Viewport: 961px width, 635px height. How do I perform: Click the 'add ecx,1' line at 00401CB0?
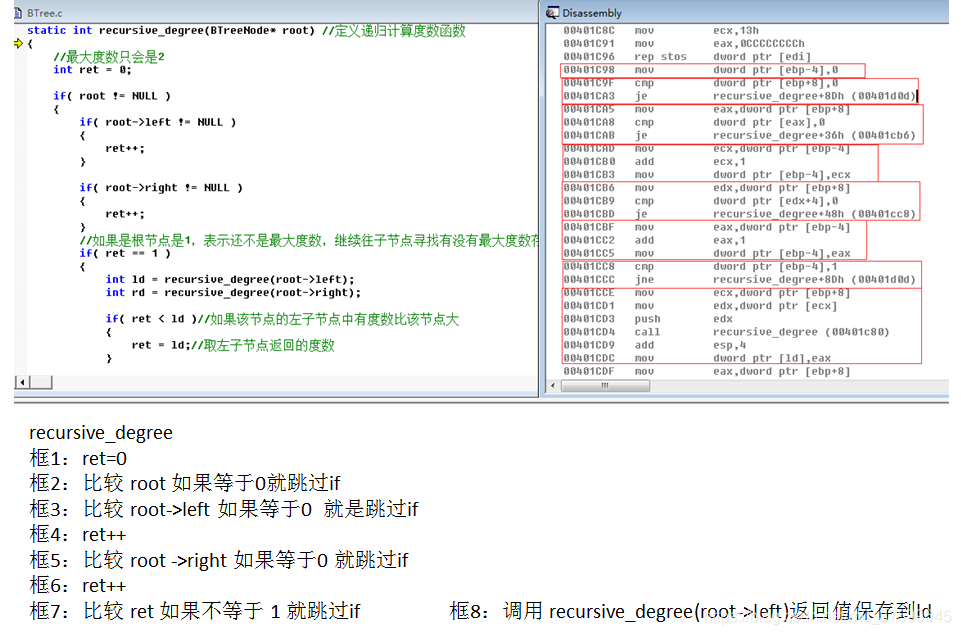654,162
